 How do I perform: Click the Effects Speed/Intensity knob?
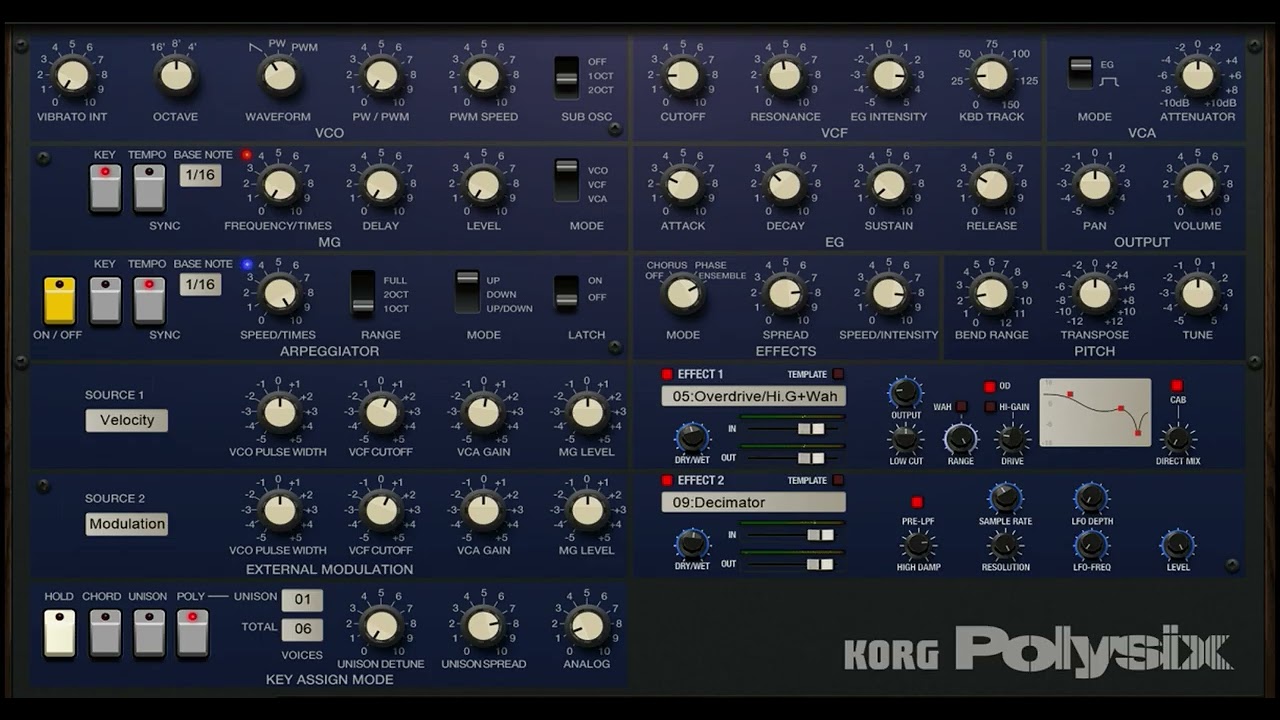(x=889, y=294)
